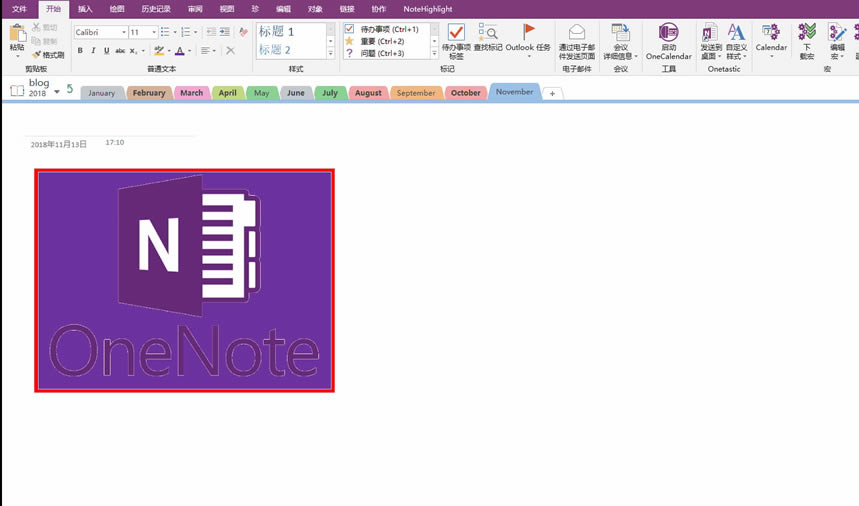Open the blog 2018 notebook dropdown
859x506 pixels.
point(57,92)
